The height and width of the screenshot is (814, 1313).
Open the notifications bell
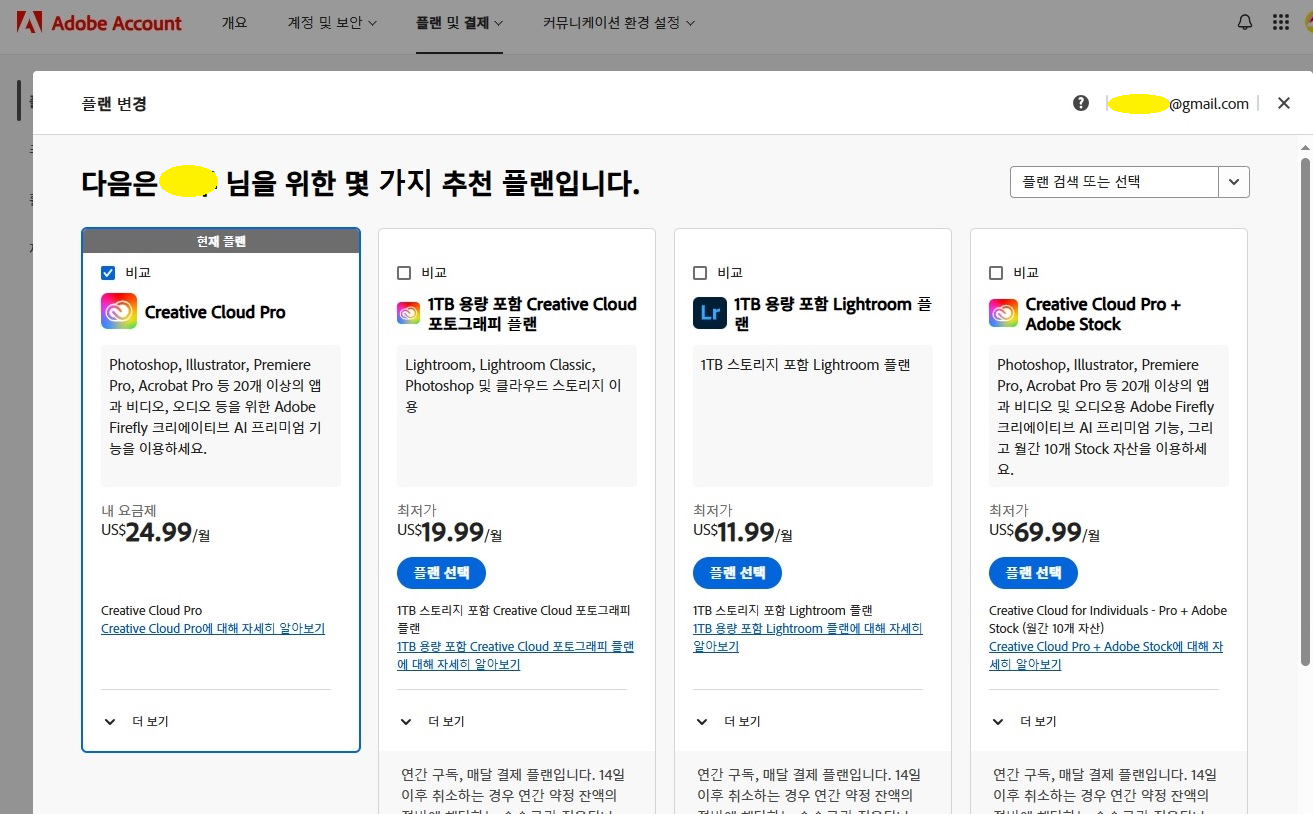(1245, 22)
